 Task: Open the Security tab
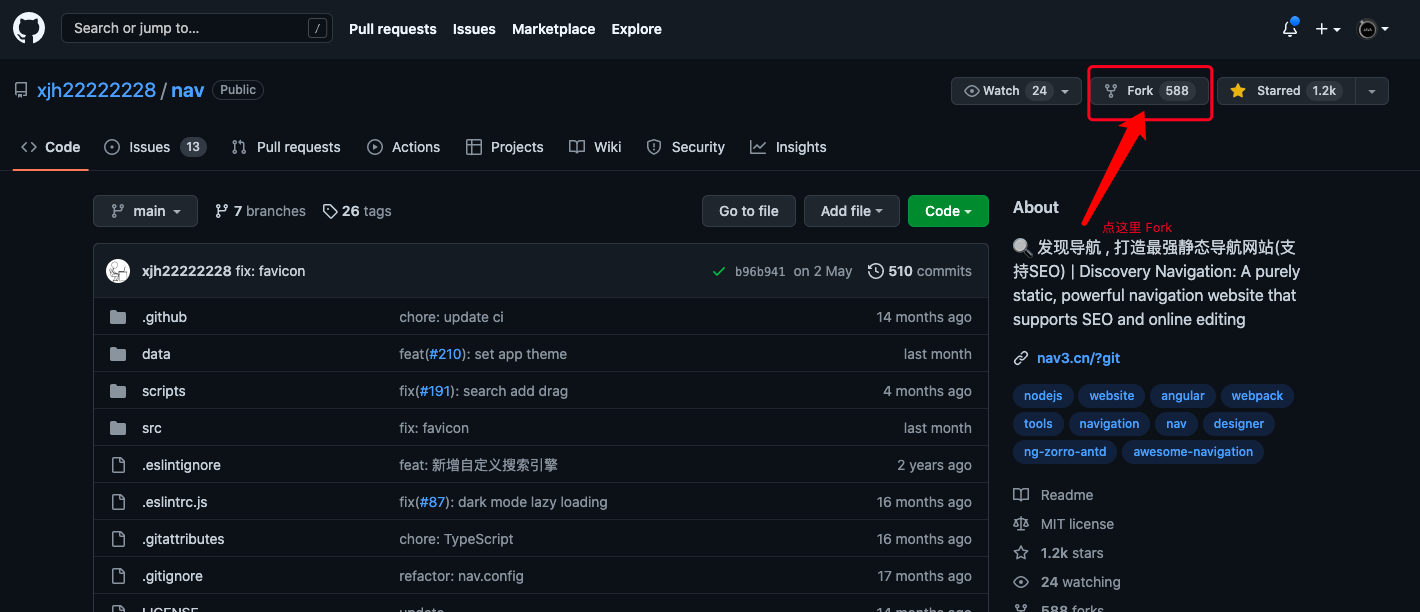click(686, 147)
